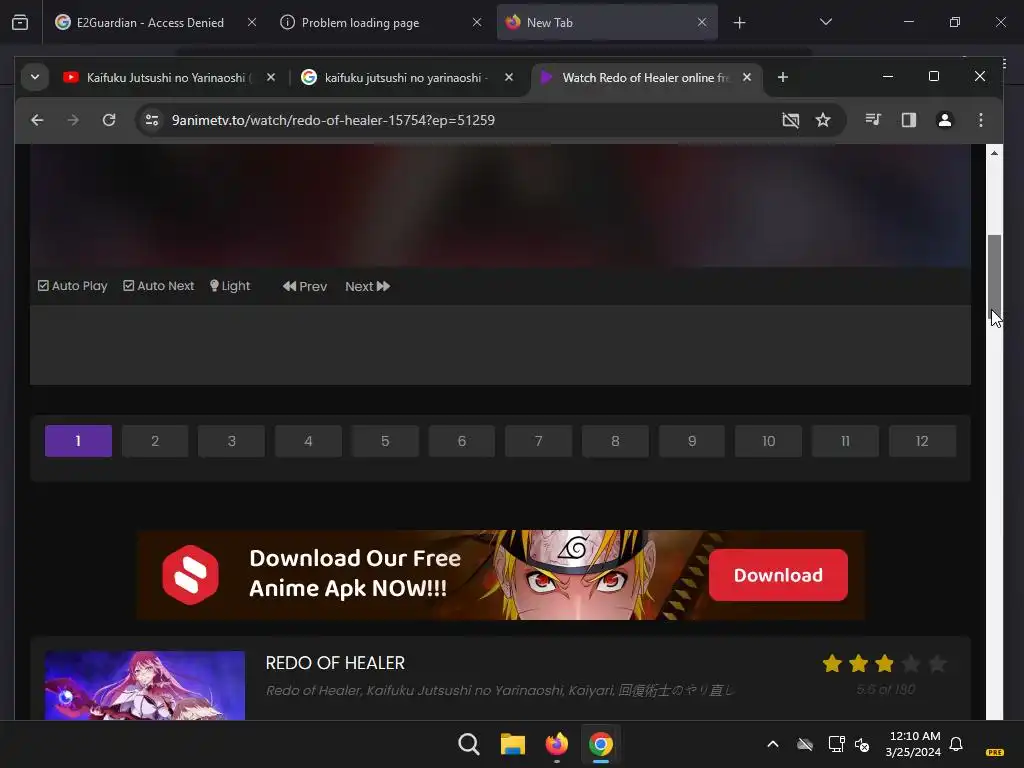Switch to YouTube Kaifuku Jutsushi tab
This screenshot has width=1024, height=768.
tap(159, 78)
